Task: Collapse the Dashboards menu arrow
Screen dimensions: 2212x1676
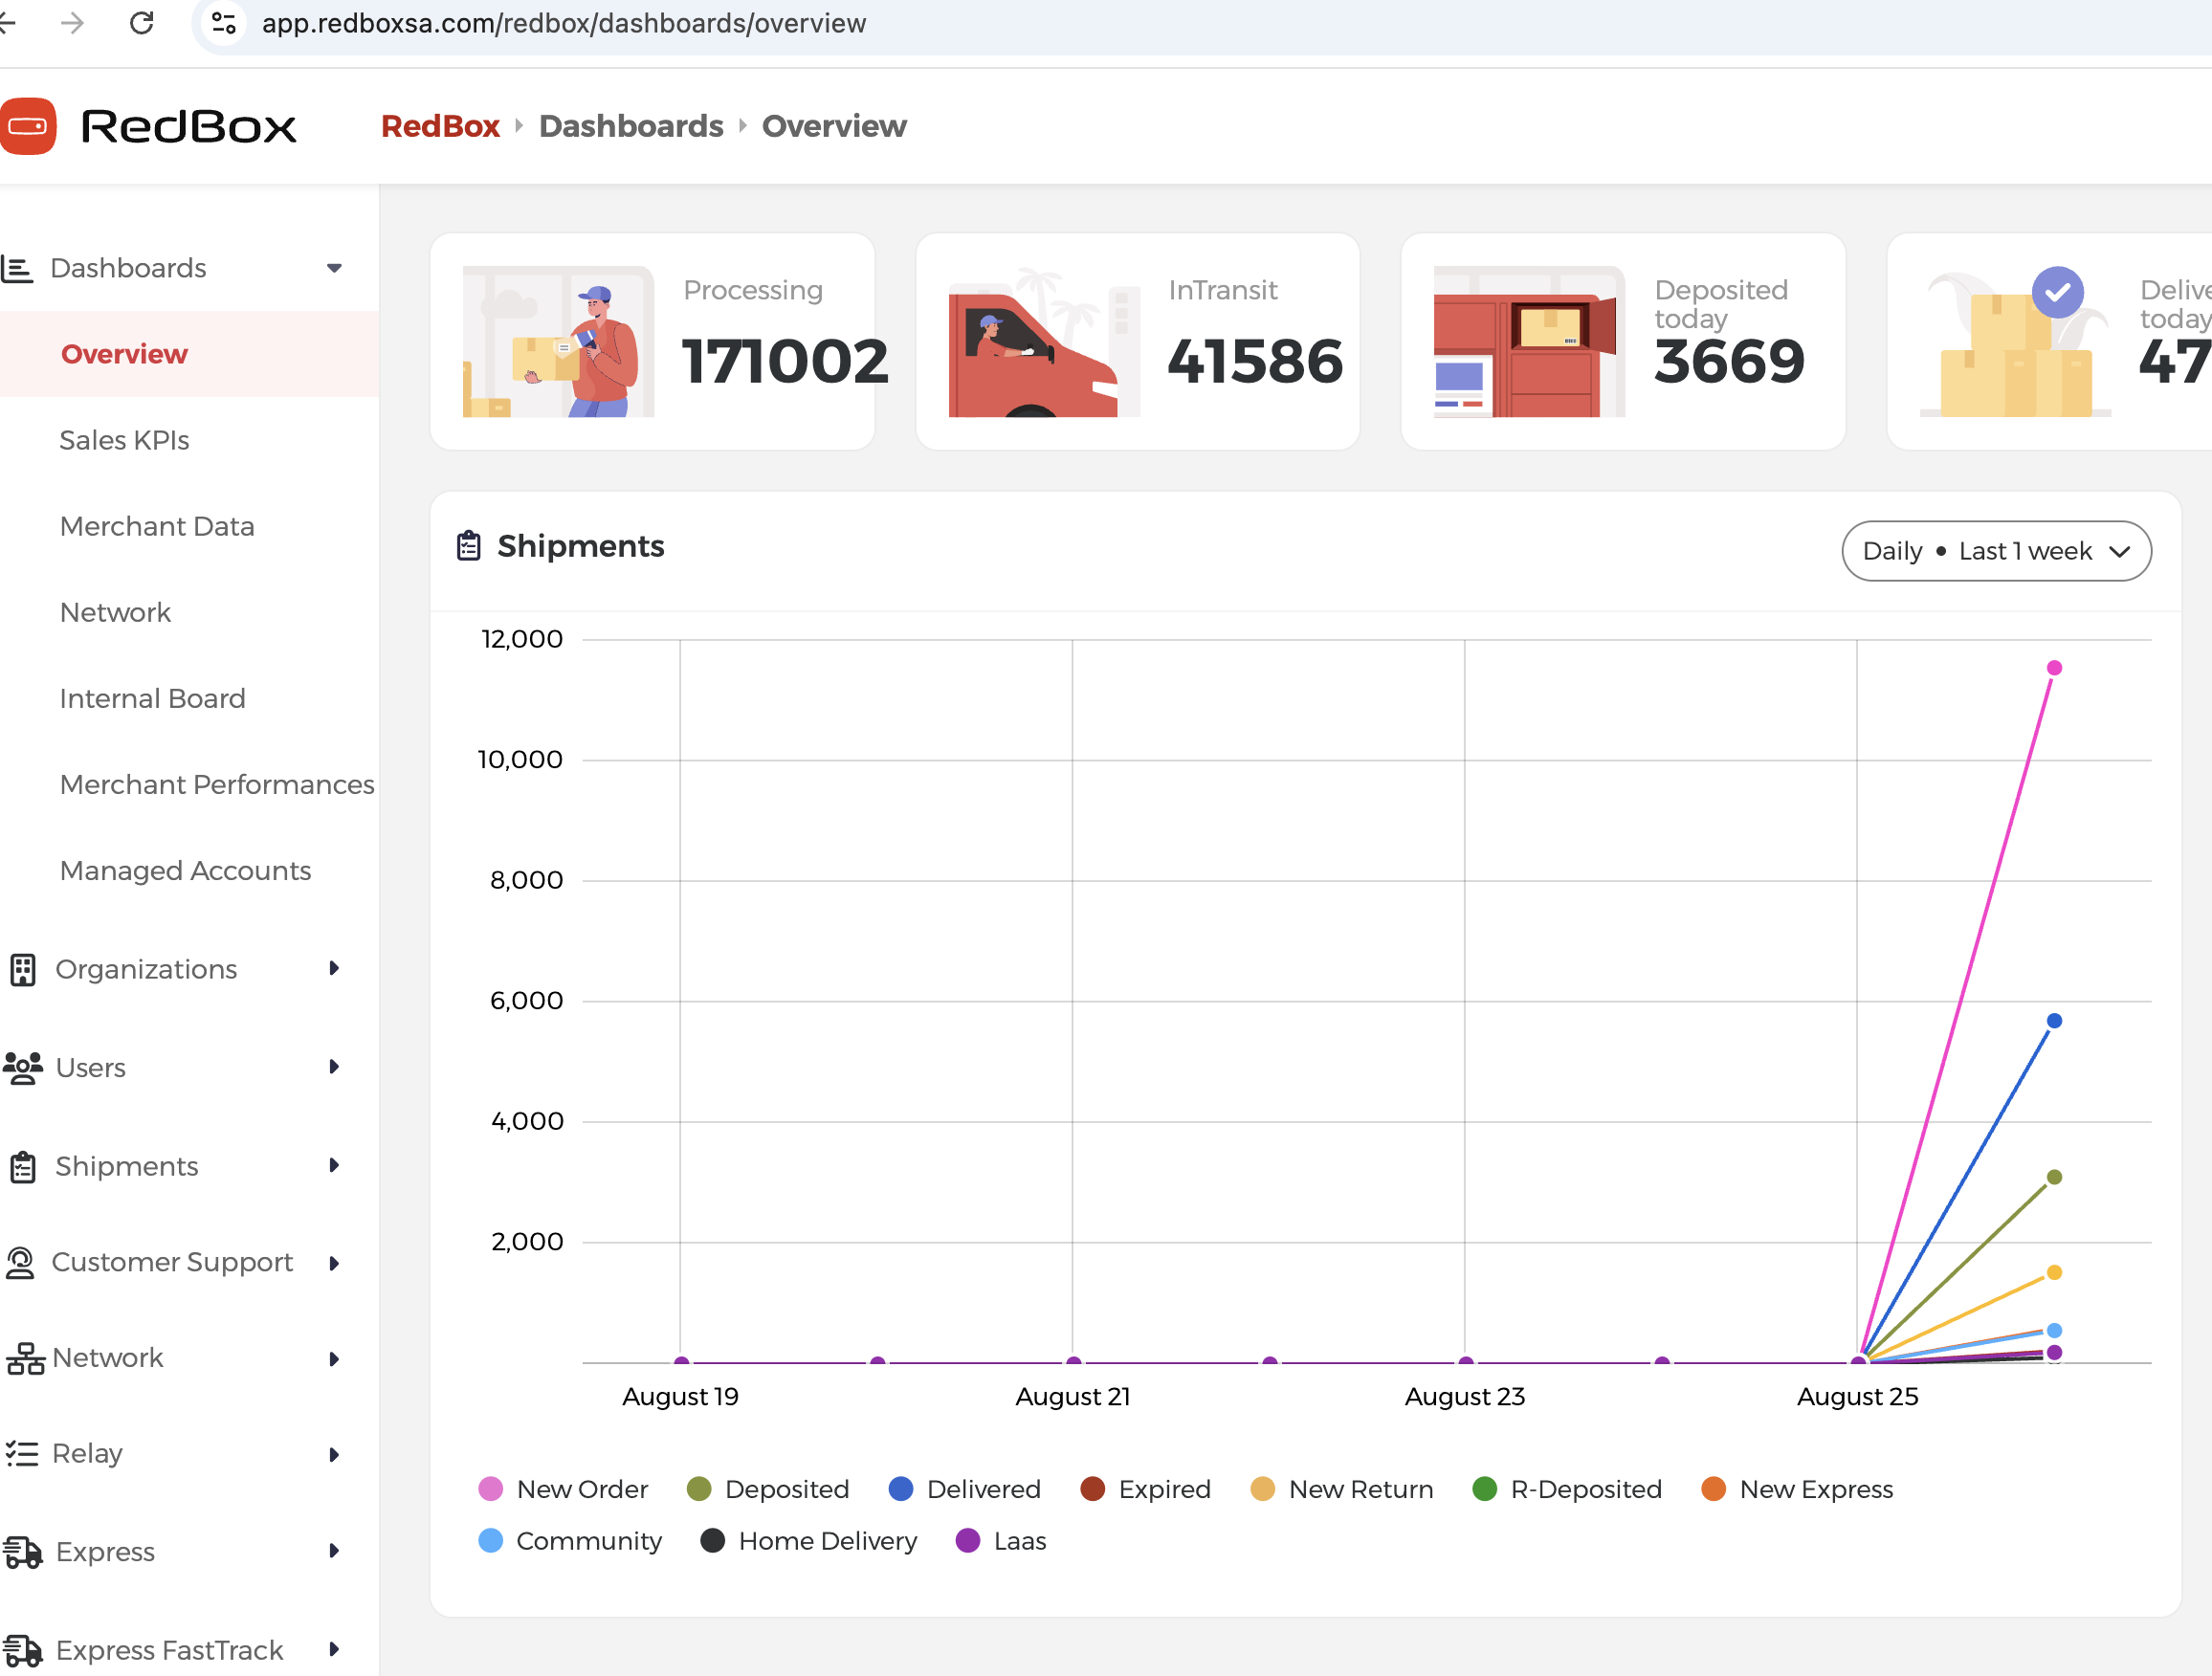Action: pyautogui.click(x=335, y=268)
